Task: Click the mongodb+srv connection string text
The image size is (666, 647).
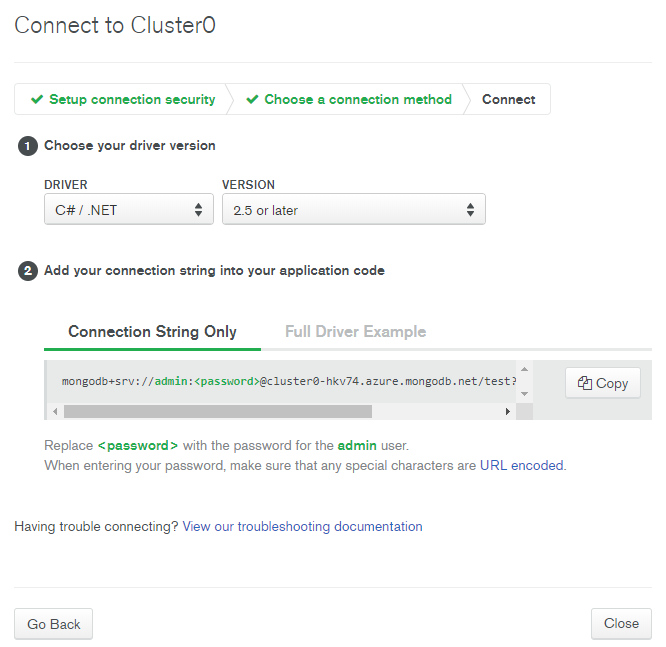Action: 289,382
